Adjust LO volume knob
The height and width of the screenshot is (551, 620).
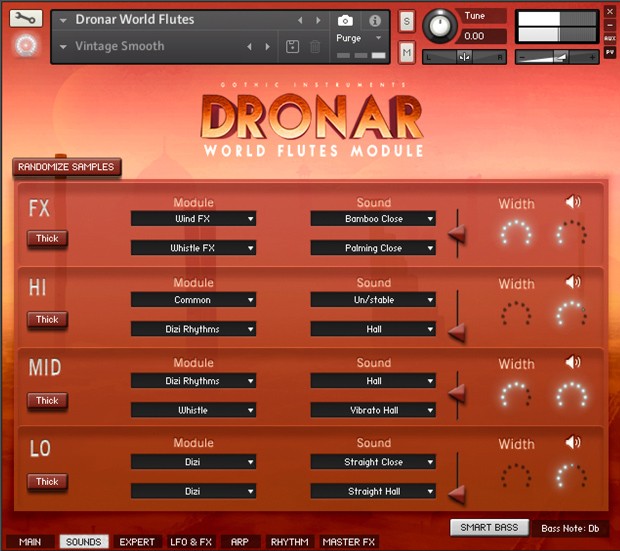pos(572,476)
